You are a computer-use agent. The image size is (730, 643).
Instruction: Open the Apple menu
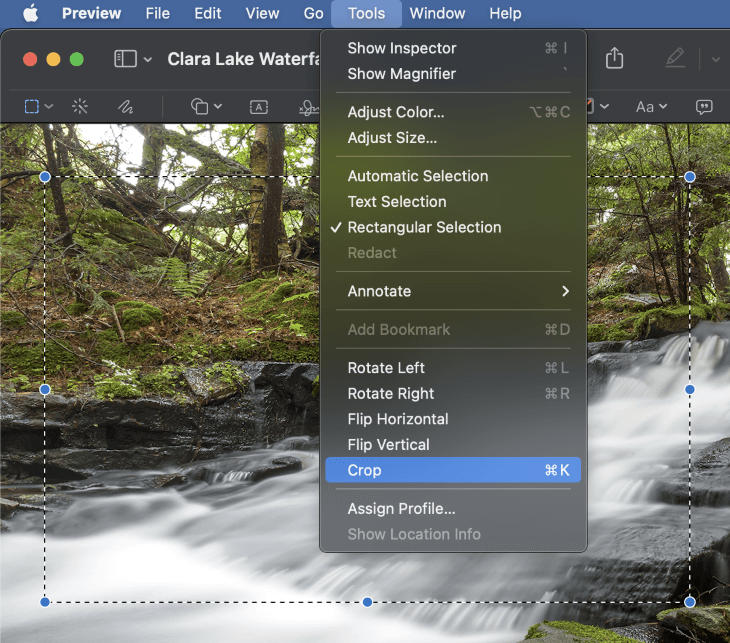31,13
